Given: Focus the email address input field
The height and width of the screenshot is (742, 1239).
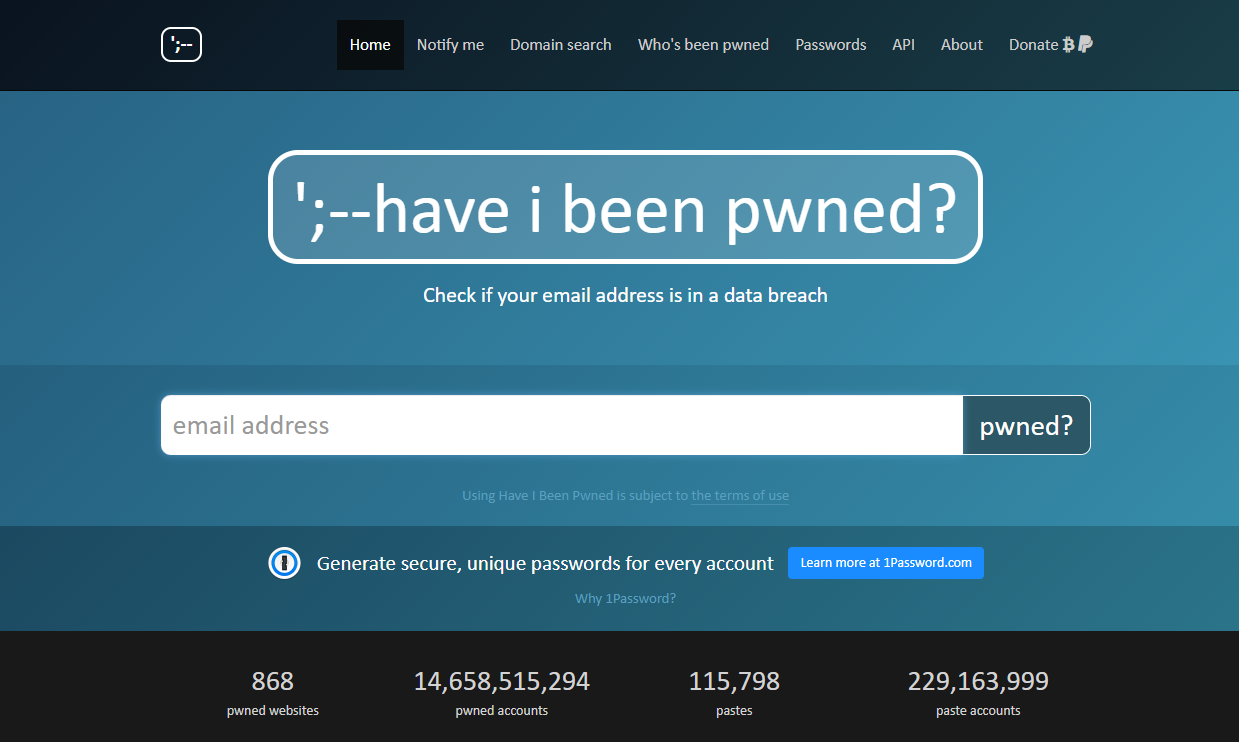Looking at the screenshot, I should point(562,425).
